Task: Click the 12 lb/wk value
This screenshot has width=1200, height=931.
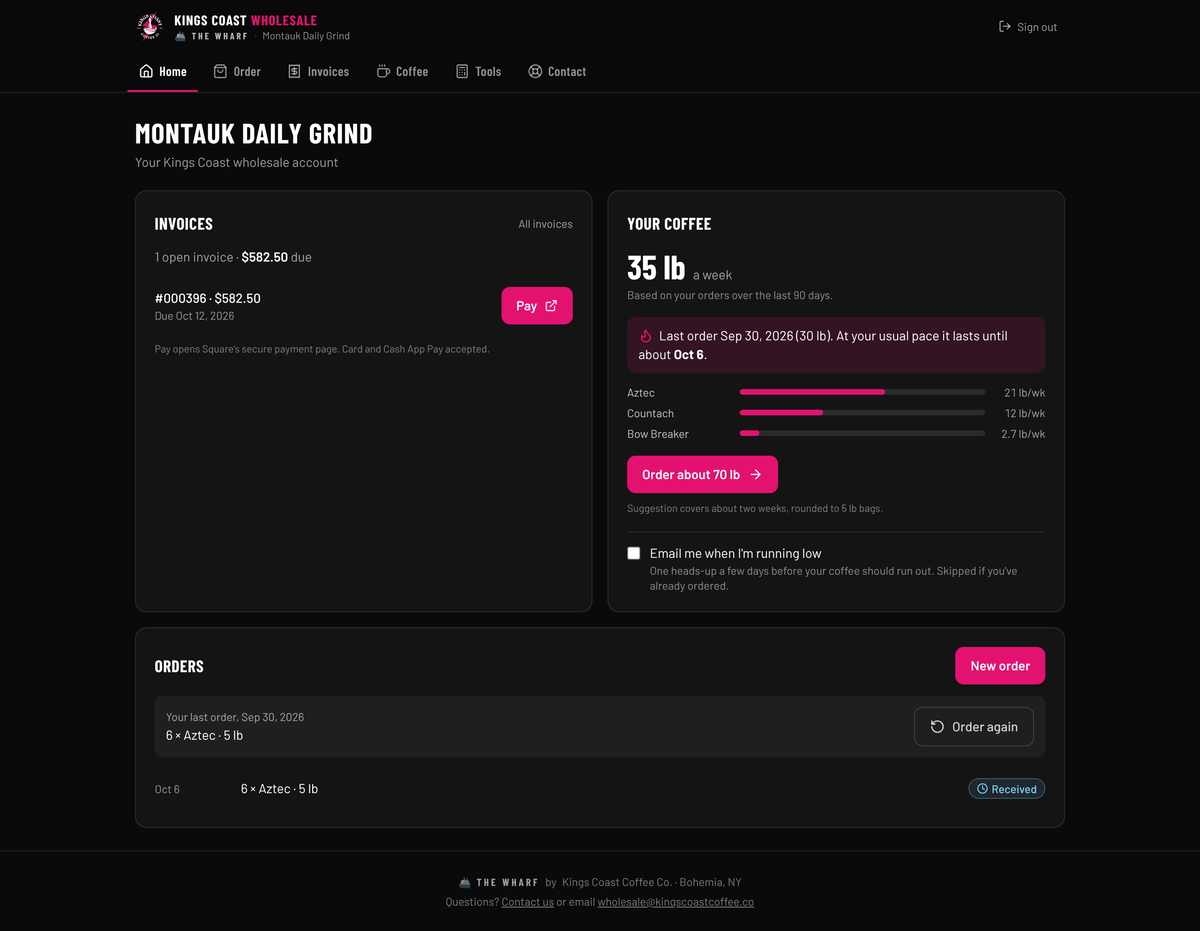Action: (x=1025, y=413)
